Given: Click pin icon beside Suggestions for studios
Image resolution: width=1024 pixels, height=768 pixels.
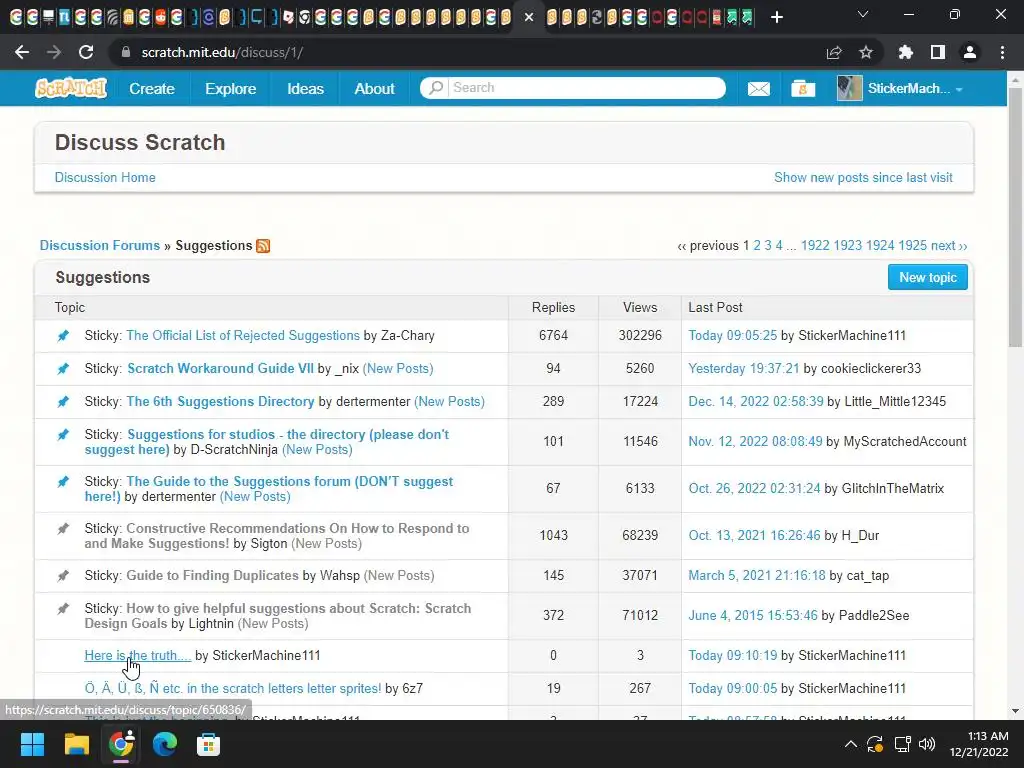Looking at the screenshot, I should [x=63, y=434].
